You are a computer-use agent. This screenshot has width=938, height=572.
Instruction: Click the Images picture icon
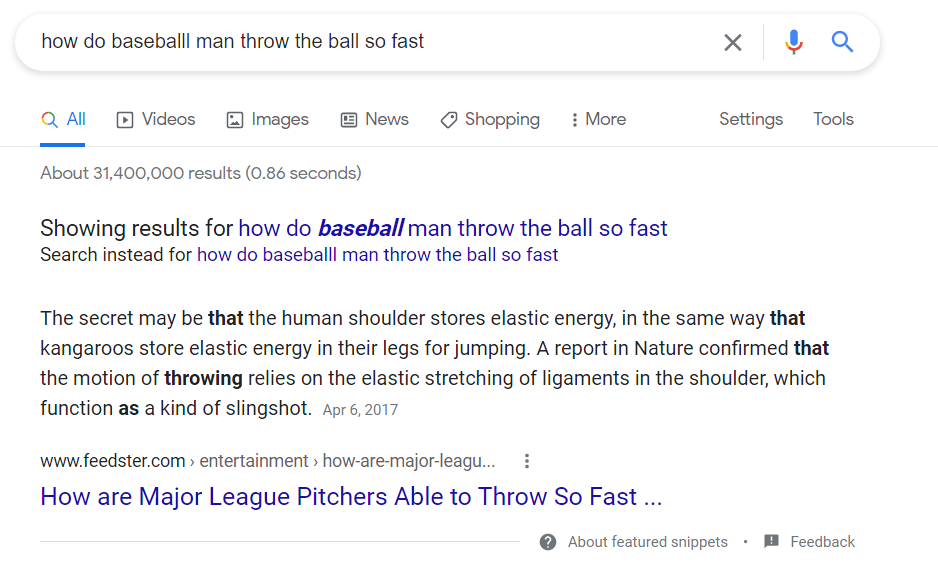(234, 120)
